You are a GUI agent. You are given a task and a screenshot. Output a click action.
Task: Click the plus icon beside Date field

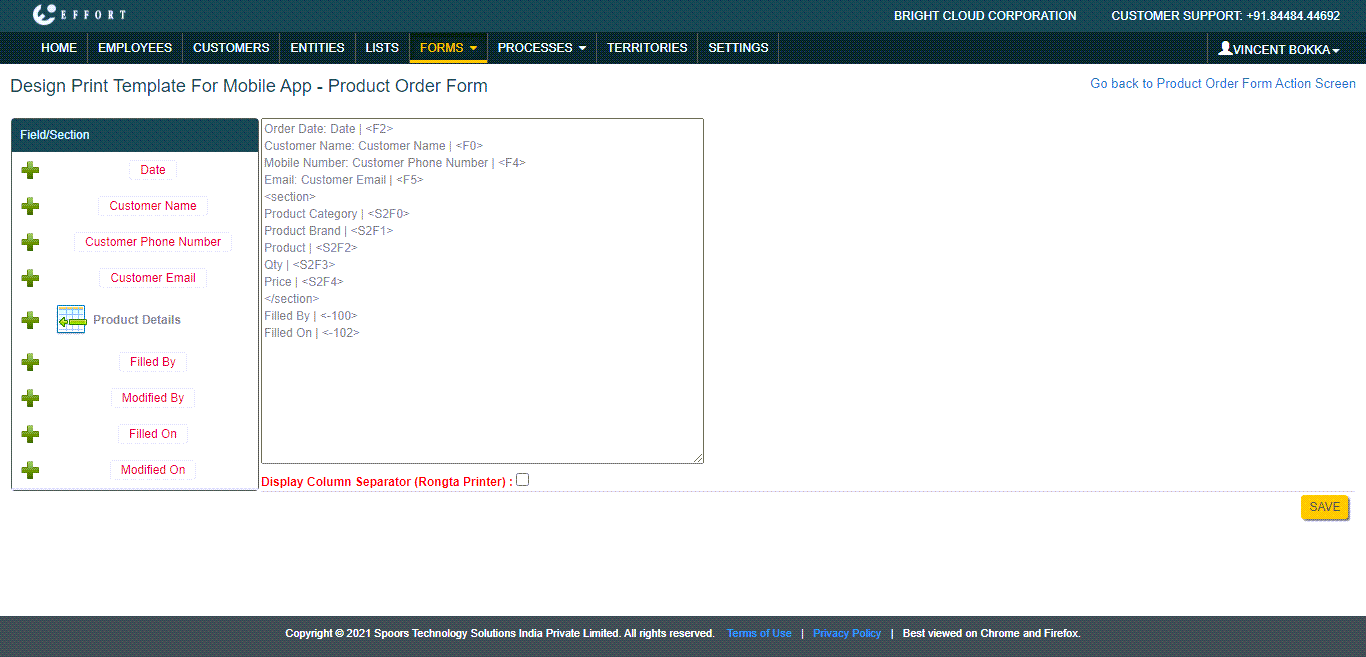coord(31,170)
